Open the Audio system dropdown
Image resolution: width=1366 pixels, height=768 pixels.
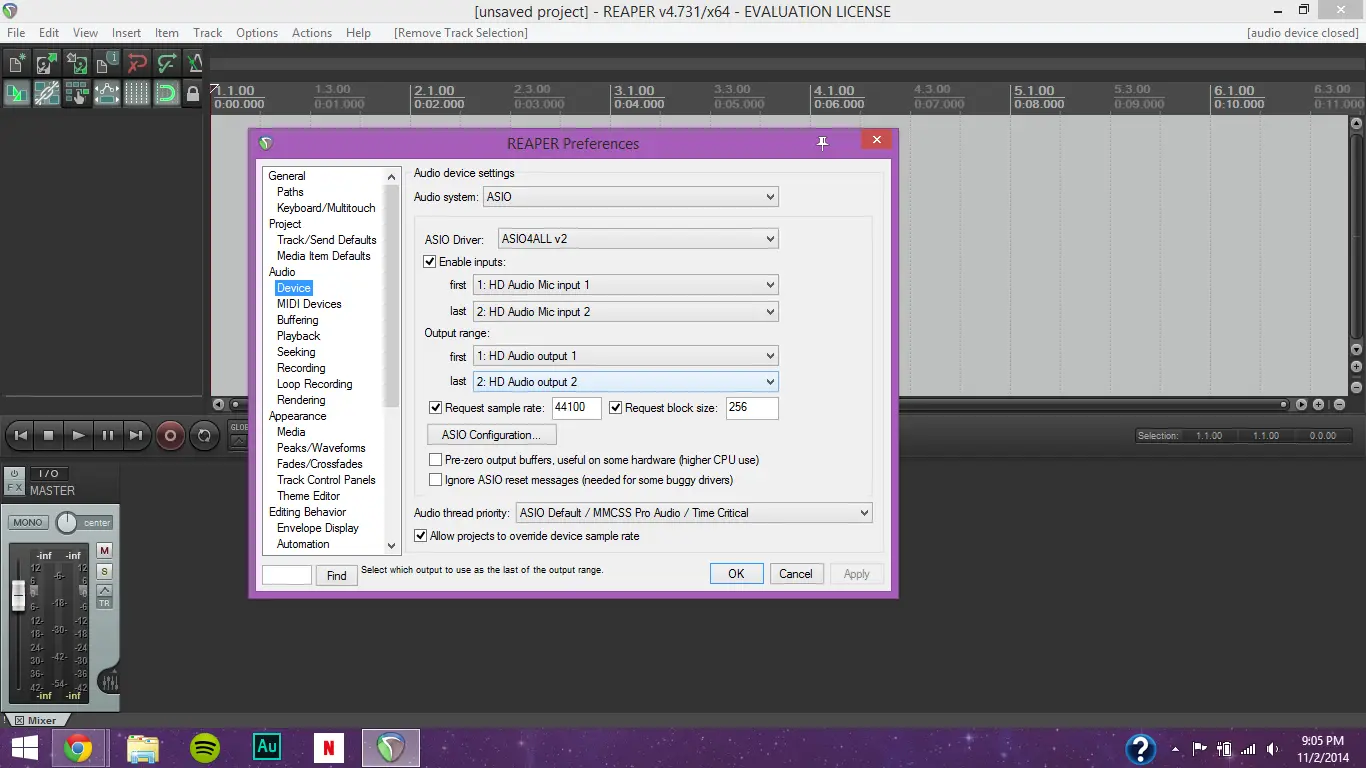coord(630,197)
